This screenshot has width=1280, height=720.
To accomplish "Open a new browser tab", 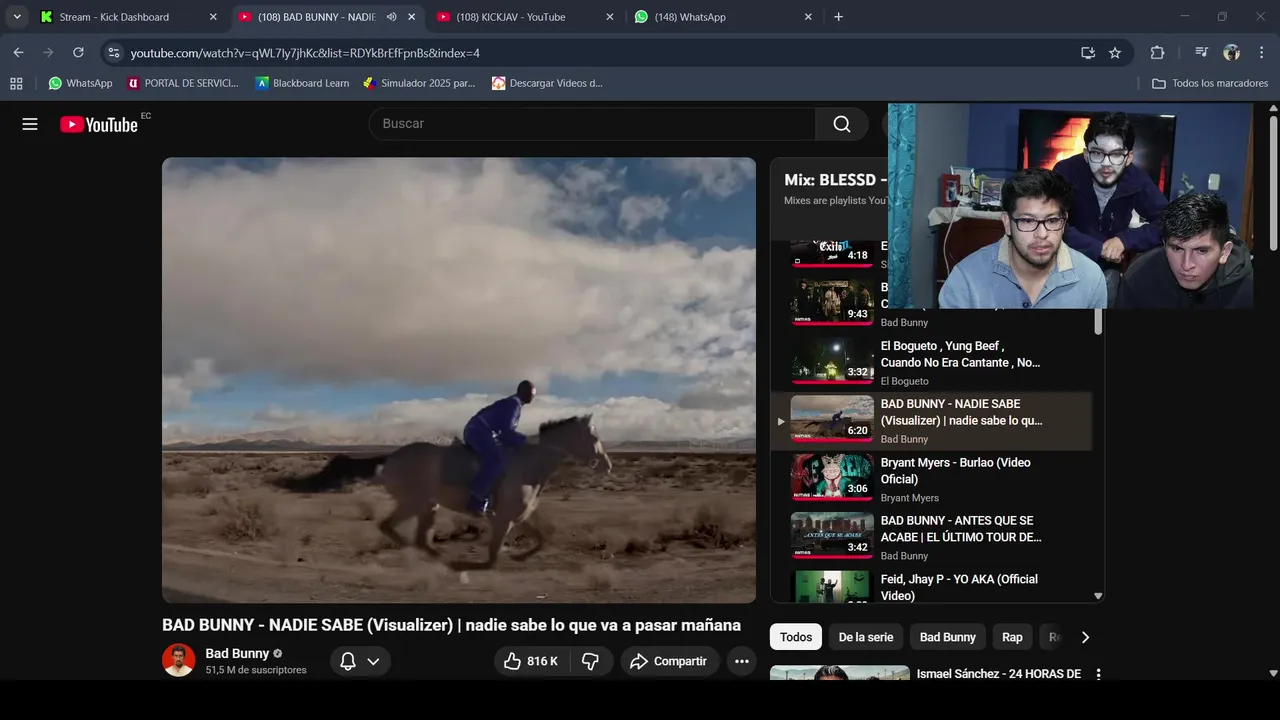I will pos(838,17).
